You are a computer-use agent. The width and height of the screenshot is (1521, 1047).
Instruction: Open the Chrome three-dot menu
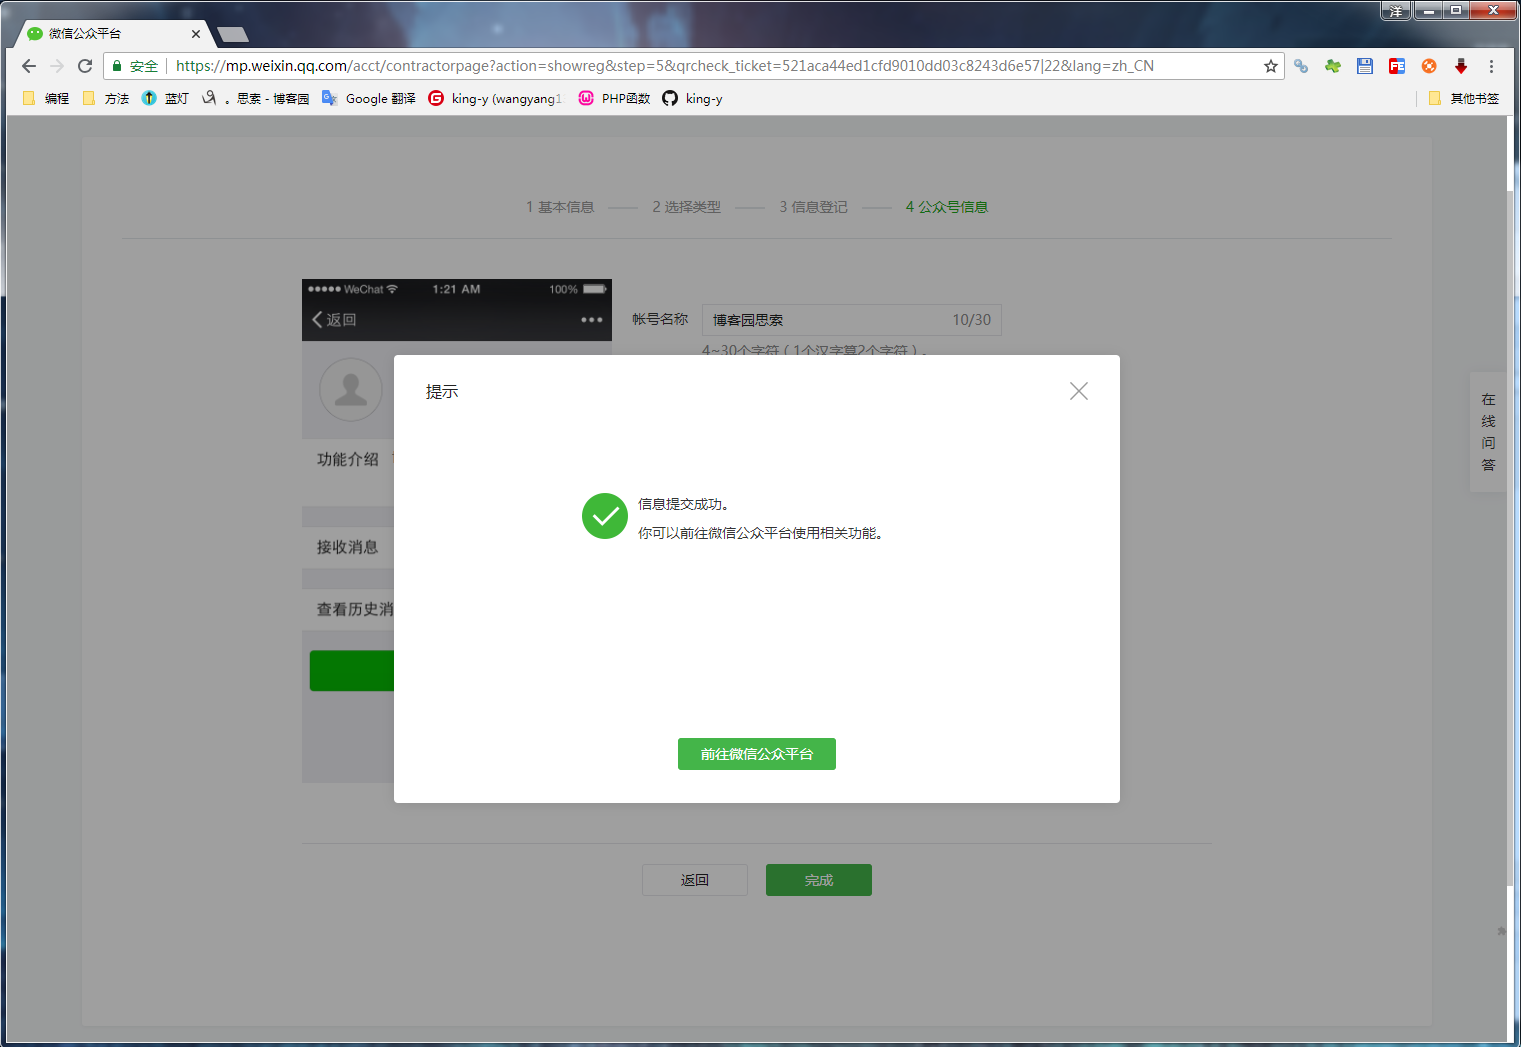click(x=1491, y=66)
